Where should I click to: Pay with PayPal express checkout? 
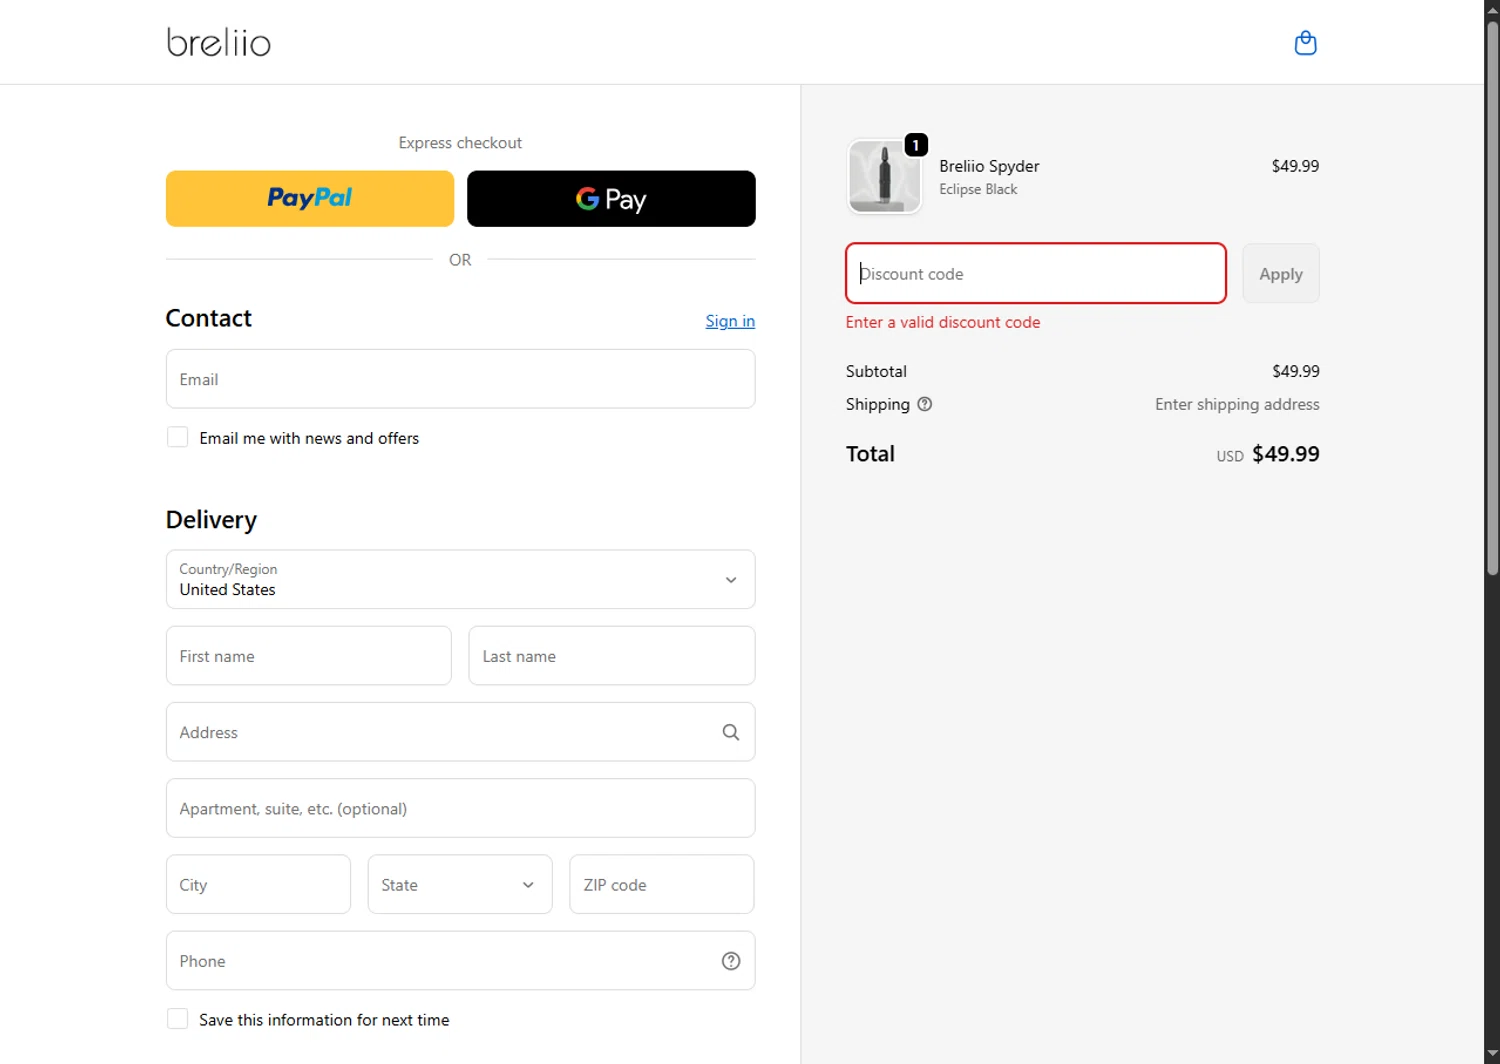pos(310,198)
